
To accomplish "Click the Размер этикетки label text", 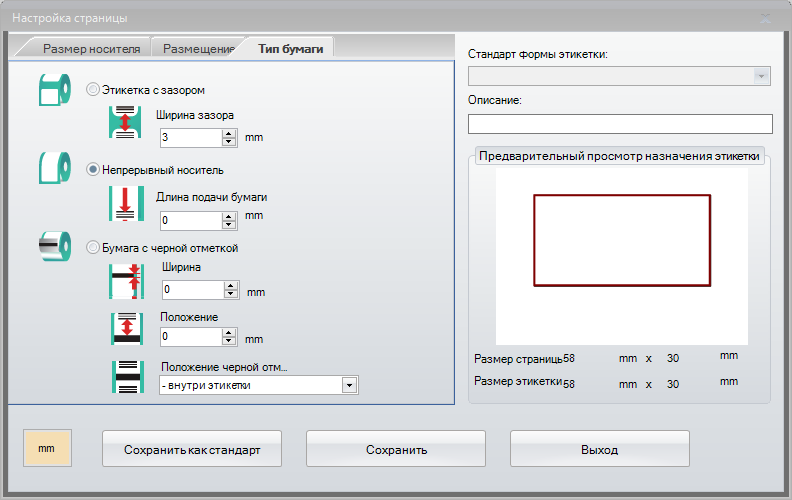I will (x=518, y=381).
